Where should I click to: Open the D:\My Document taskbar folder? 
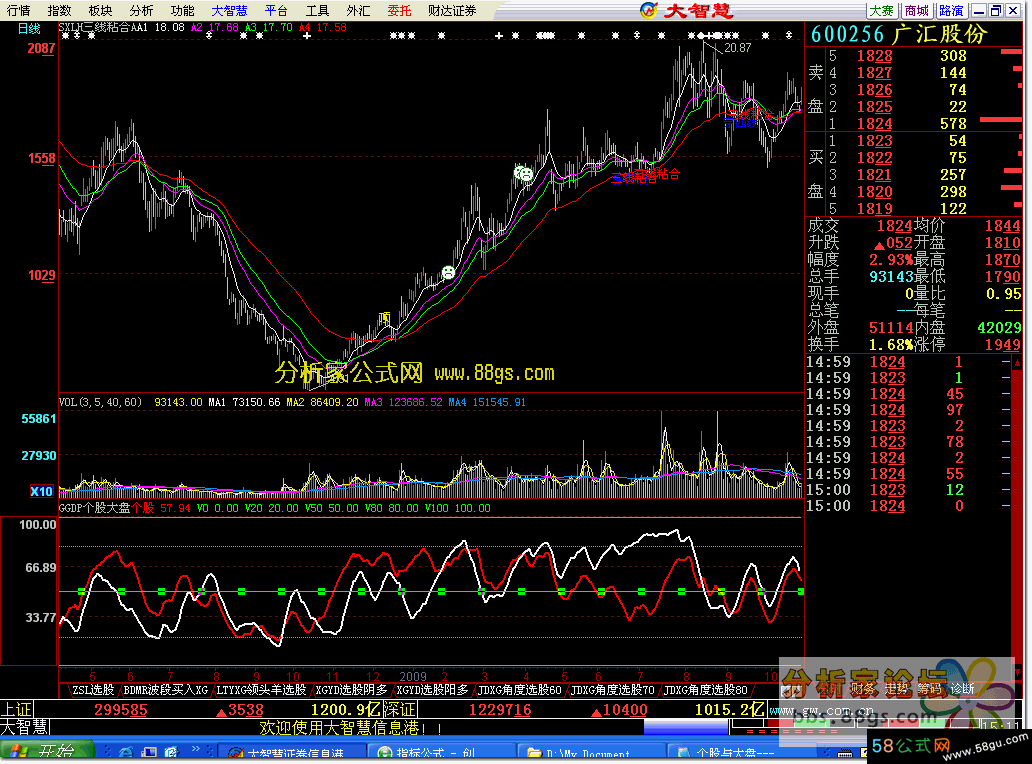click(590, 752)
